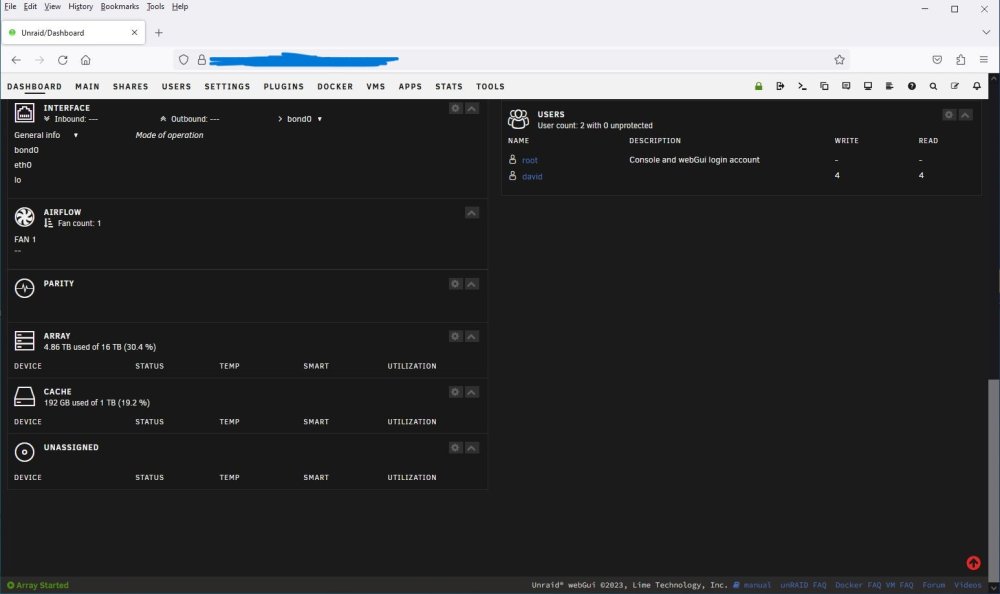Collapse the Users panel
Screen dimensions: 1000x594
point(966,115)
